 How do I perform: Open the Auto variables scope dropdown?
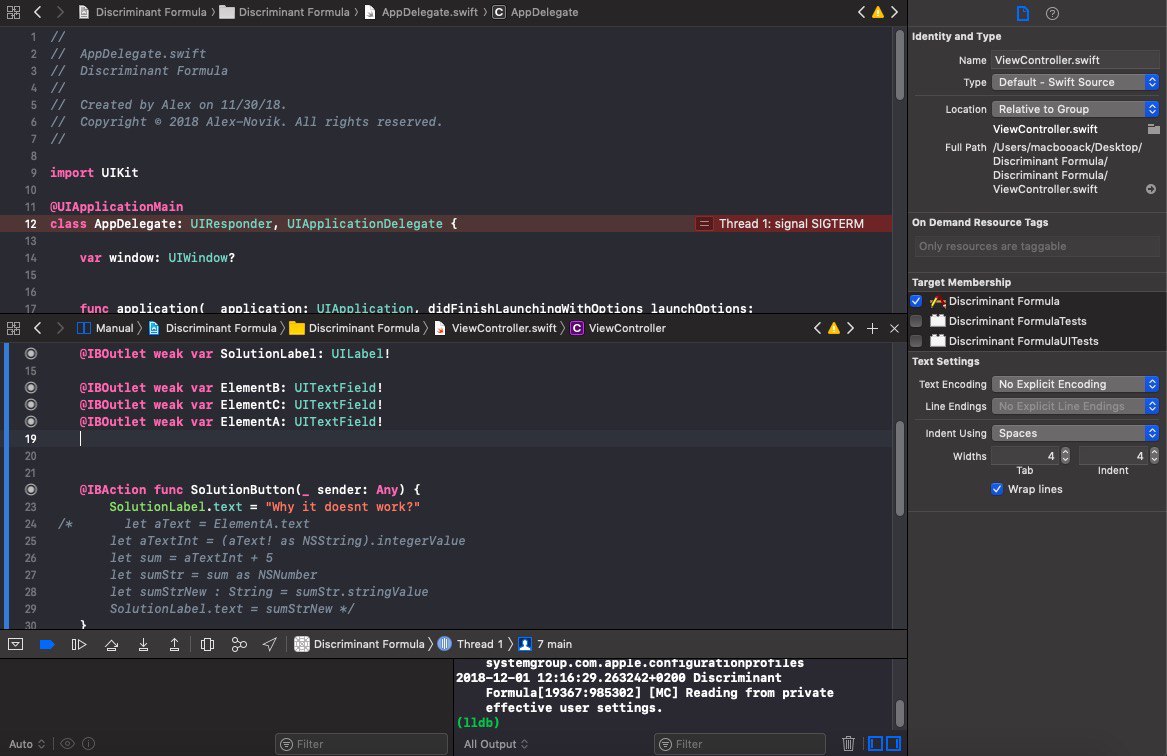pos(27,743)
